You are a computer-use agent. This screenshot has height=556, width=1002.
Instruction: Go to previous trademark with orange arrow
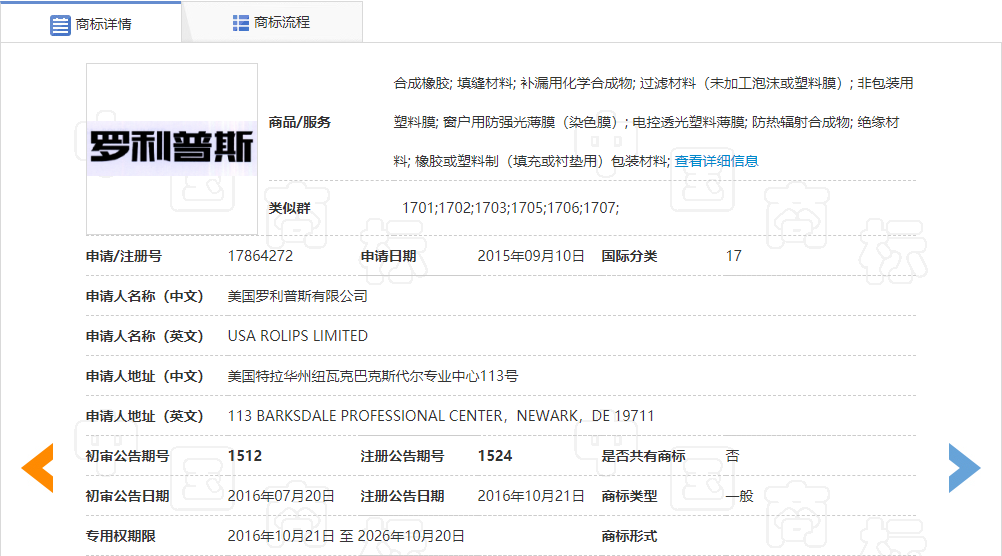(x=38, y=467)
